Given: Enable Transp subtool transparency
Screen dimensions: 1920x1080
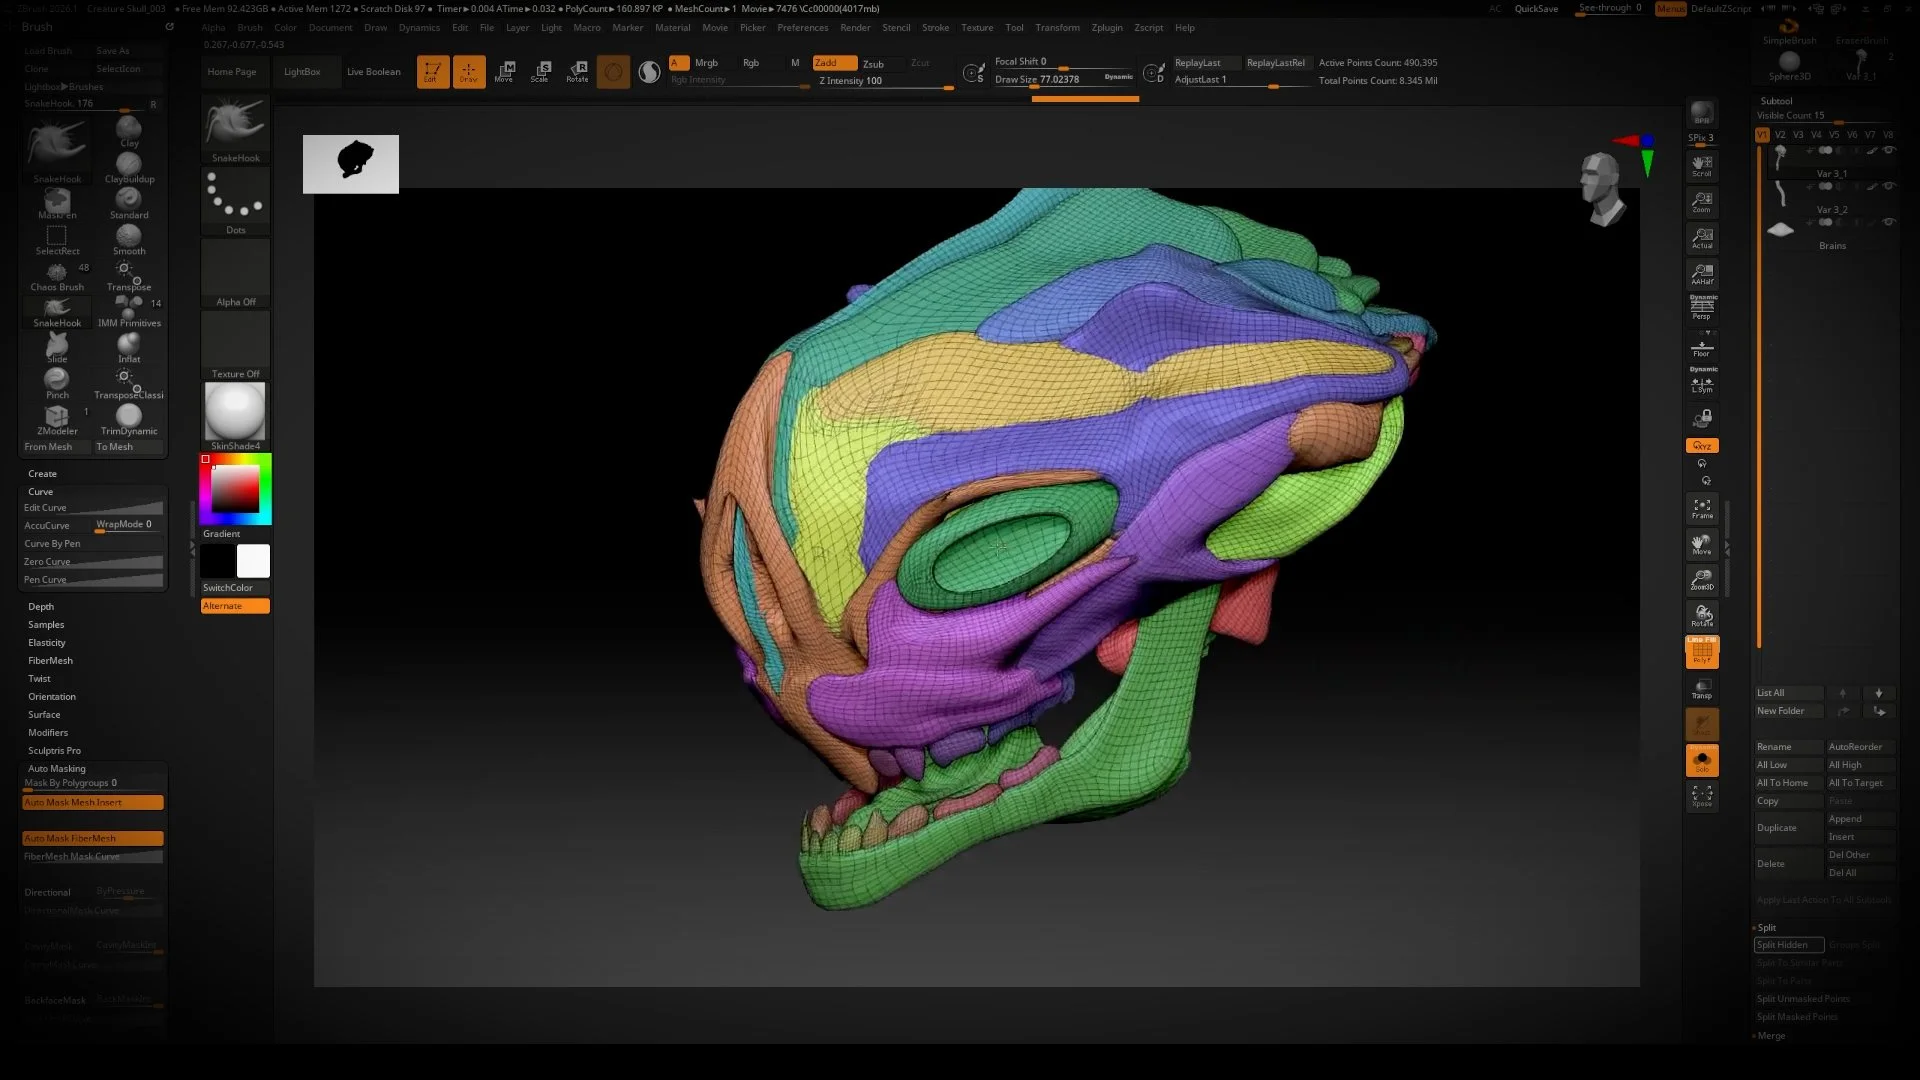Looking at the screenshot, I should tap(1702, 688).
